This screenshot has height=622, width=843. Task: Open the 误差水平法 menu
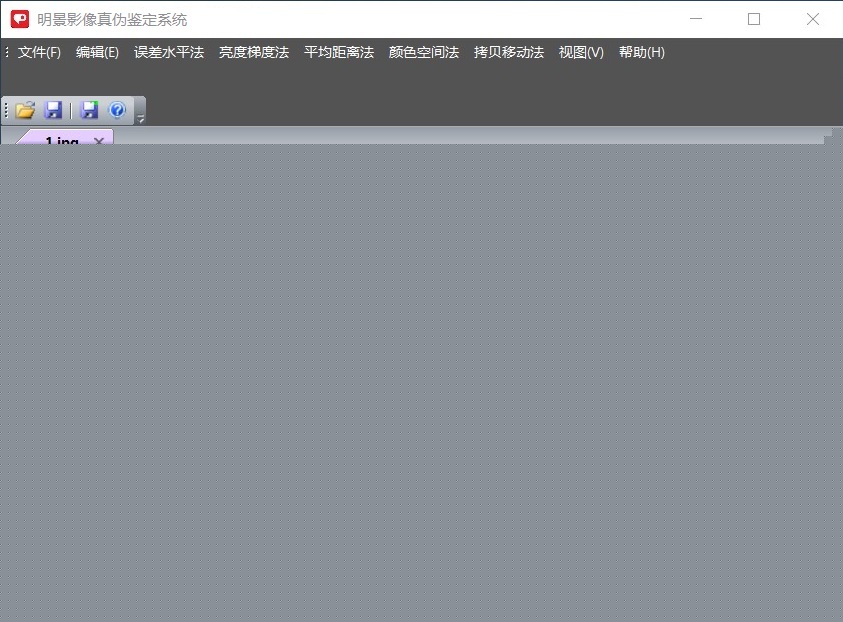(169, 52)
